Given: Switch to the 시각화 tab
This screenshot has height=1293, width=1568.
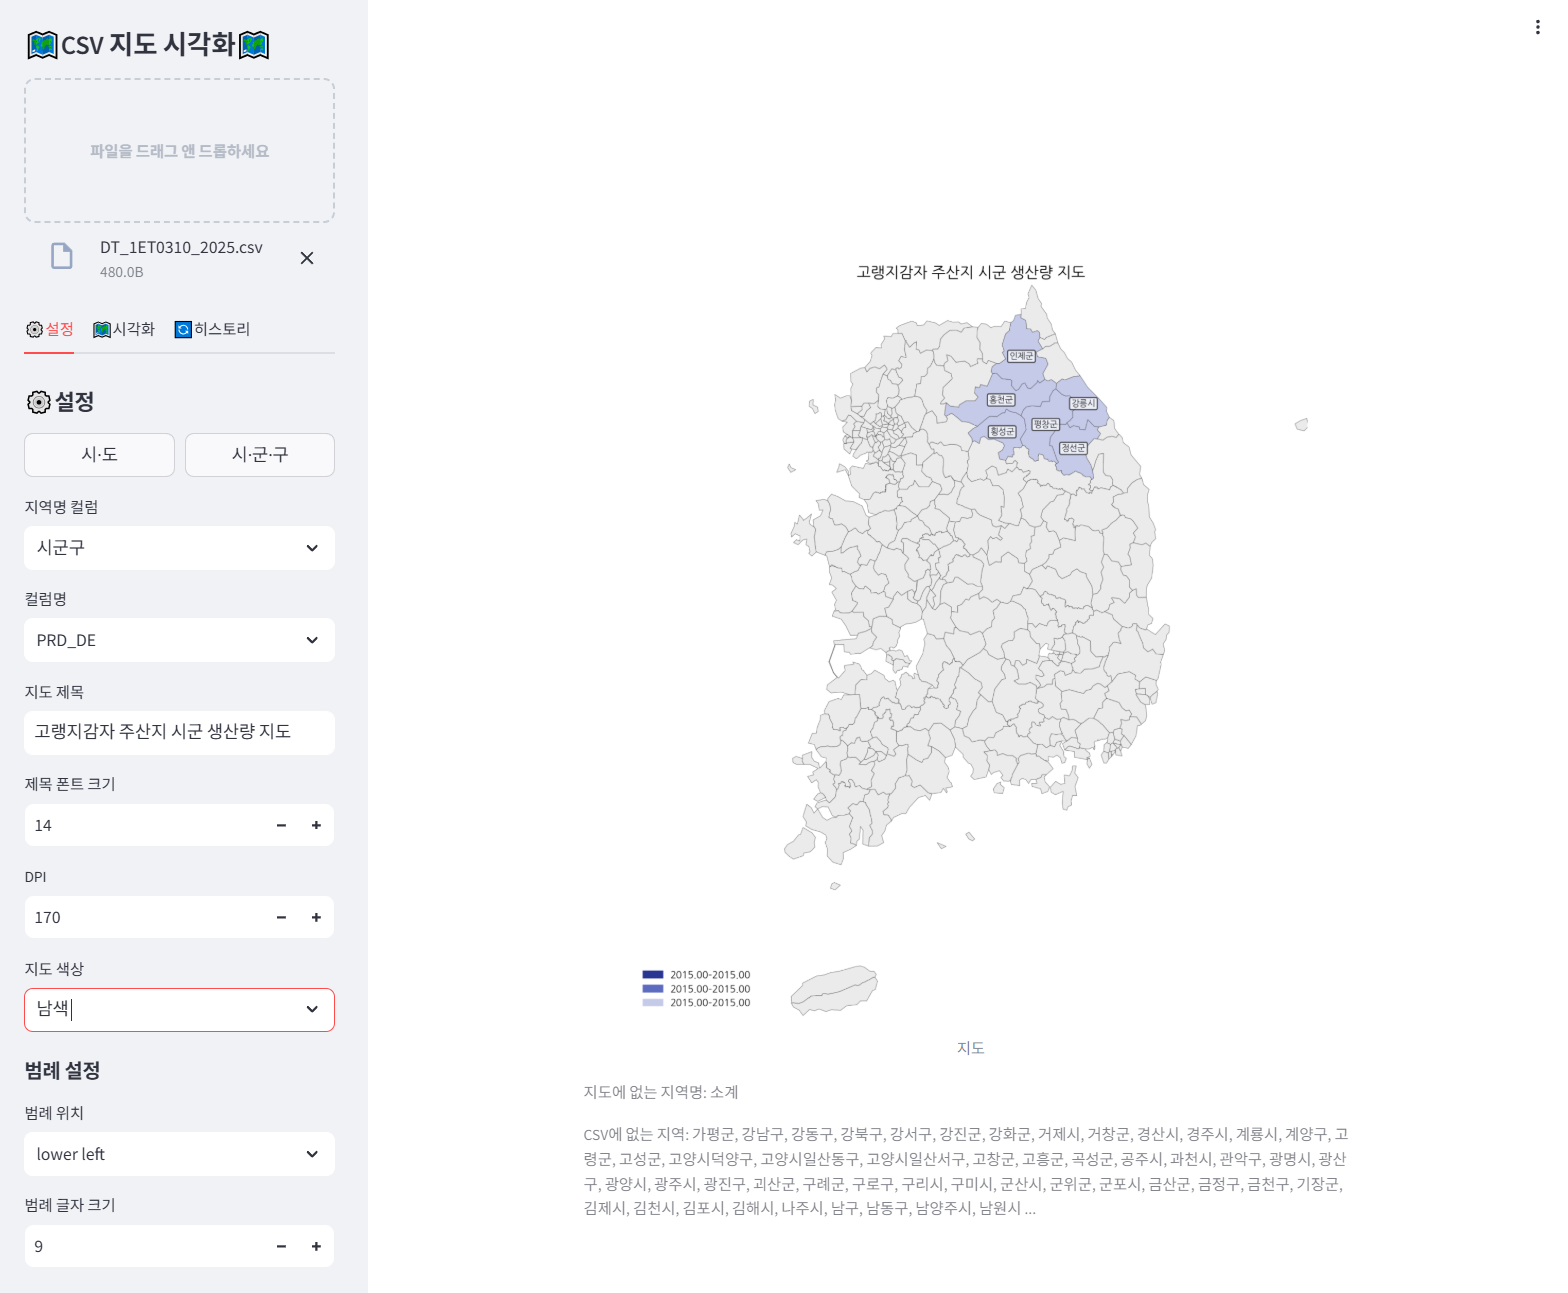Looking at the screenshot, I should tap(124, 329).
